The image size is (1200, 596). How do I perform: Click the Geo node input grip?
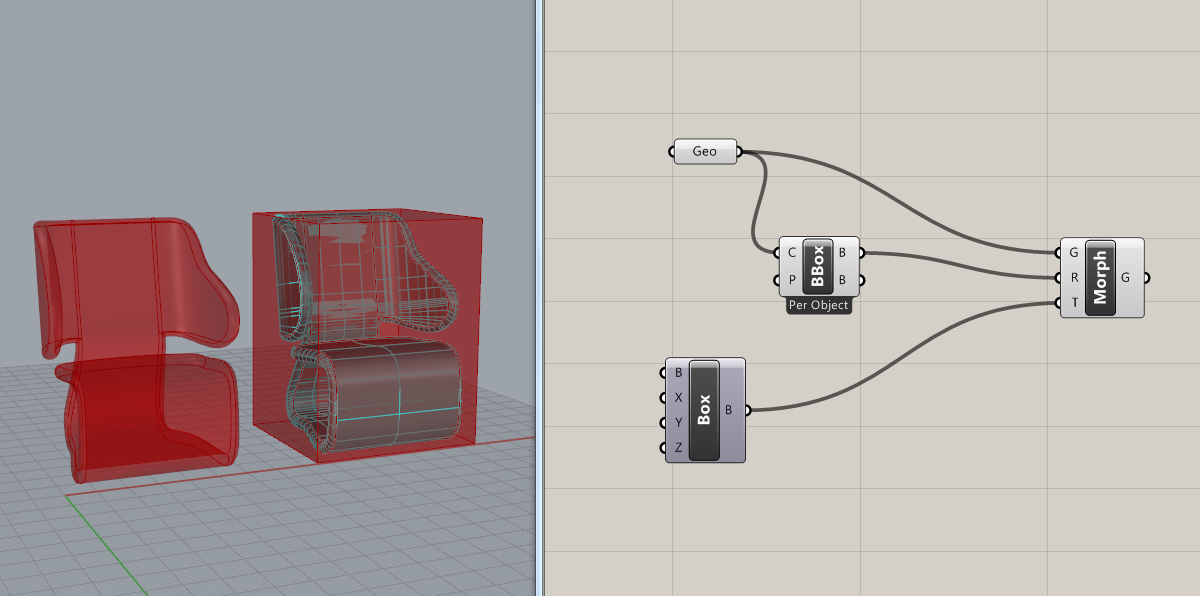671,152
